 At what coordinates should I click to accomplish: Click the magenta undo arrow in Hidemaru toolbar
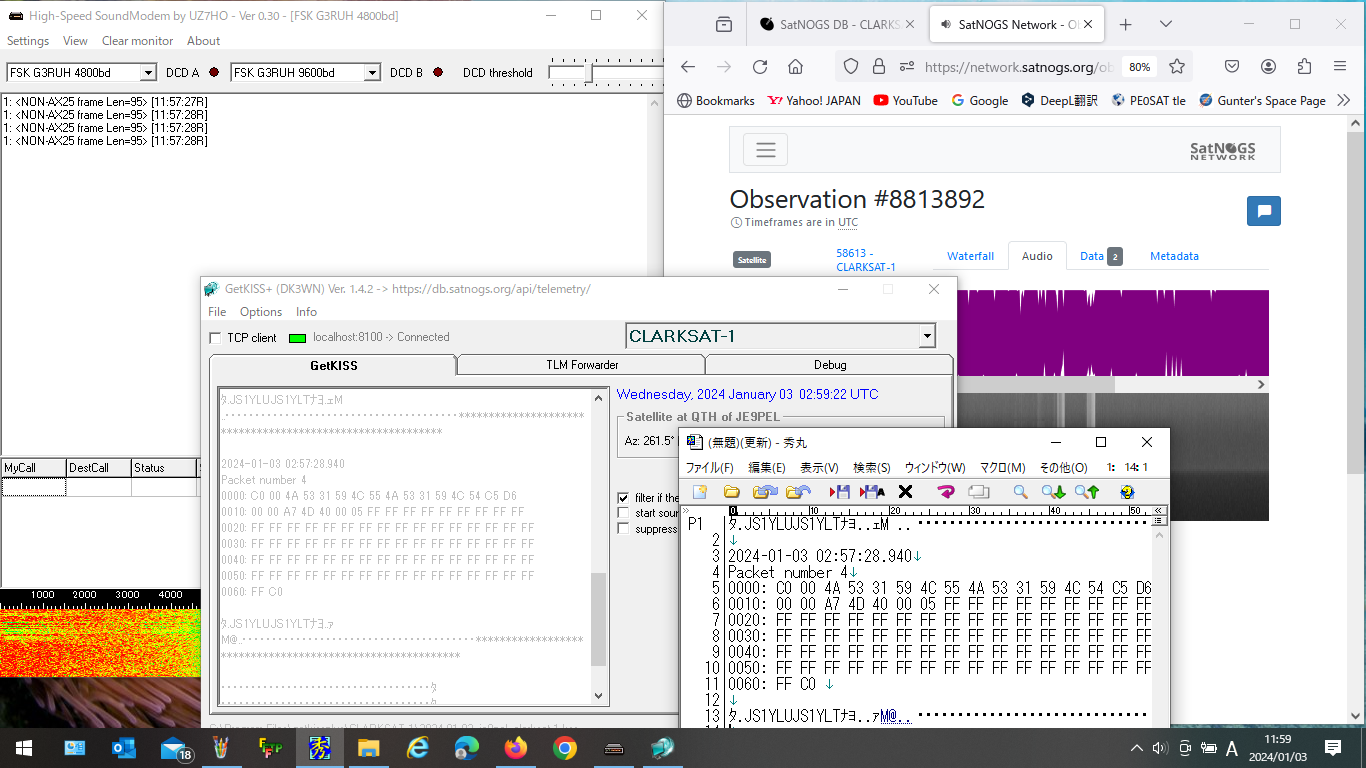[x=946, y=492]
